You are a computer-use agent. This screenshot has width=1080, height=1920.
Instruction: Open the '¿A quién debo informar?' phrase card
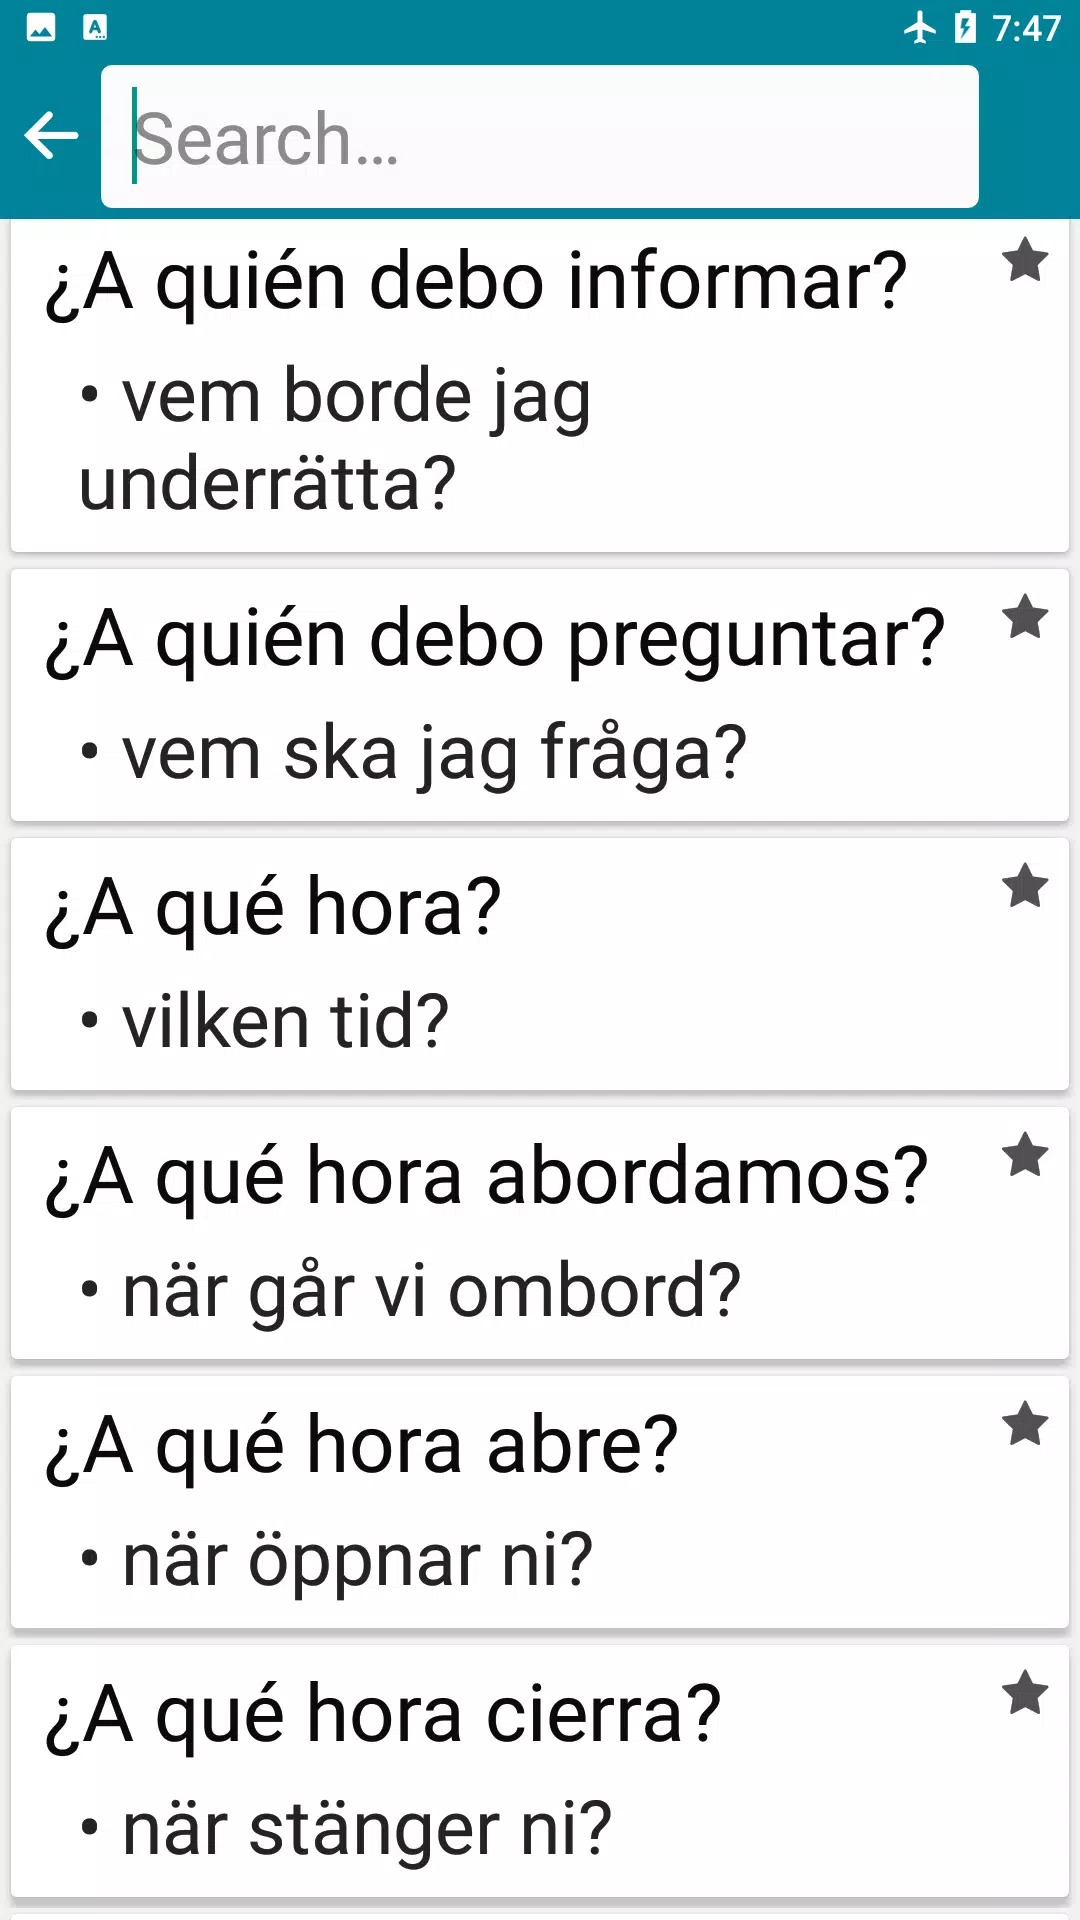coord(476,283)
